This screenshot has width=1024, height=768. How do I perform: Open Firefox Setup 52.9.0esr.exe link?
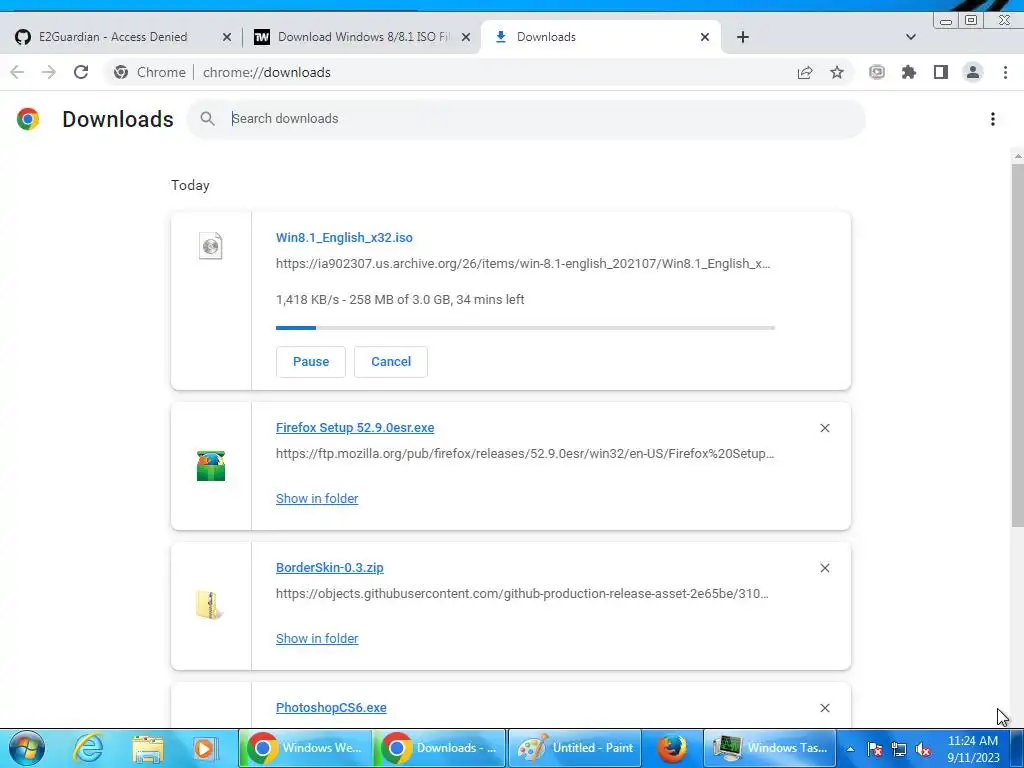click(355, 428)
